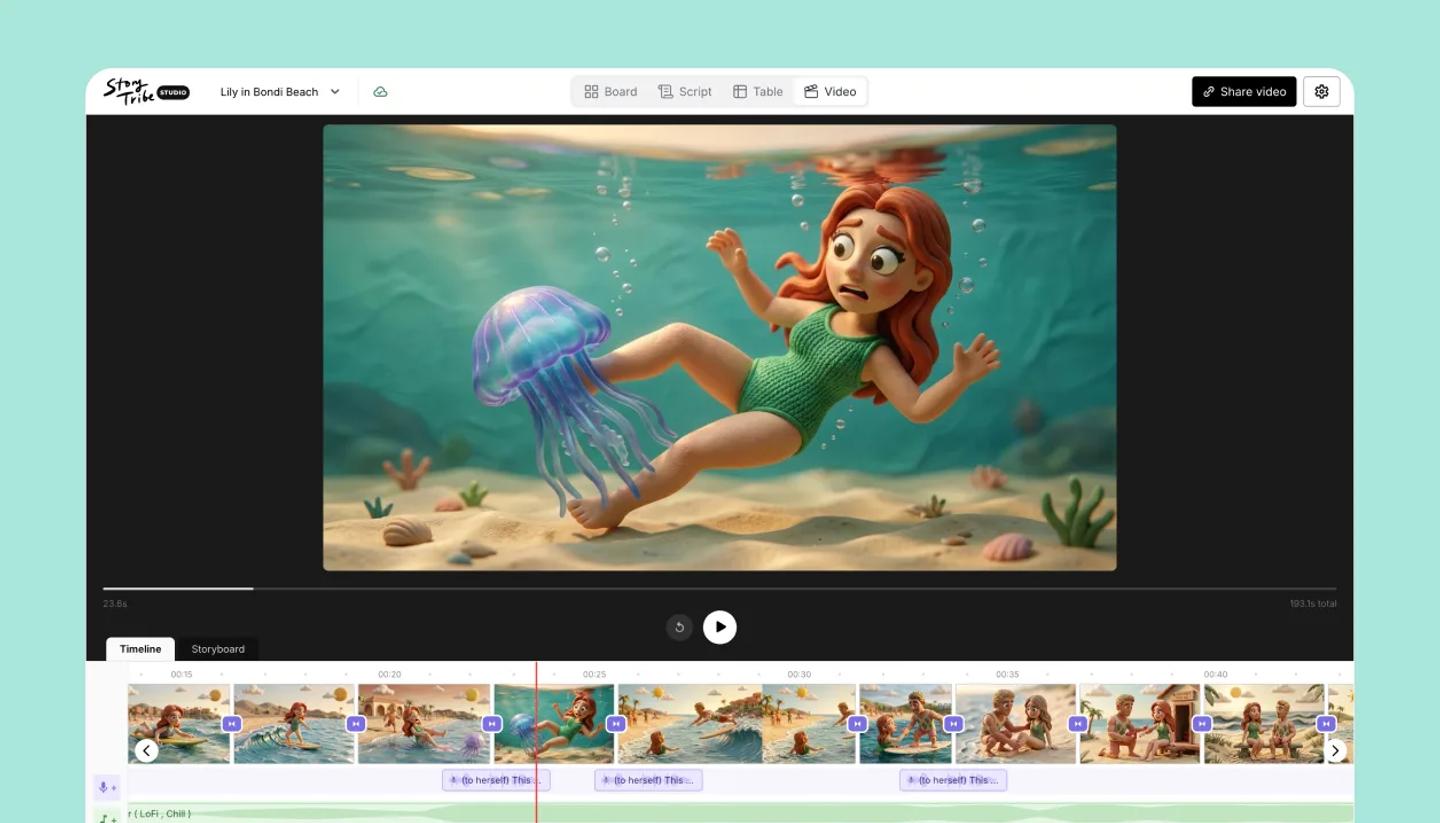Click the cloud sync status icon
The width and height of the screenshot is (1440, 823).
click(380, 92)
